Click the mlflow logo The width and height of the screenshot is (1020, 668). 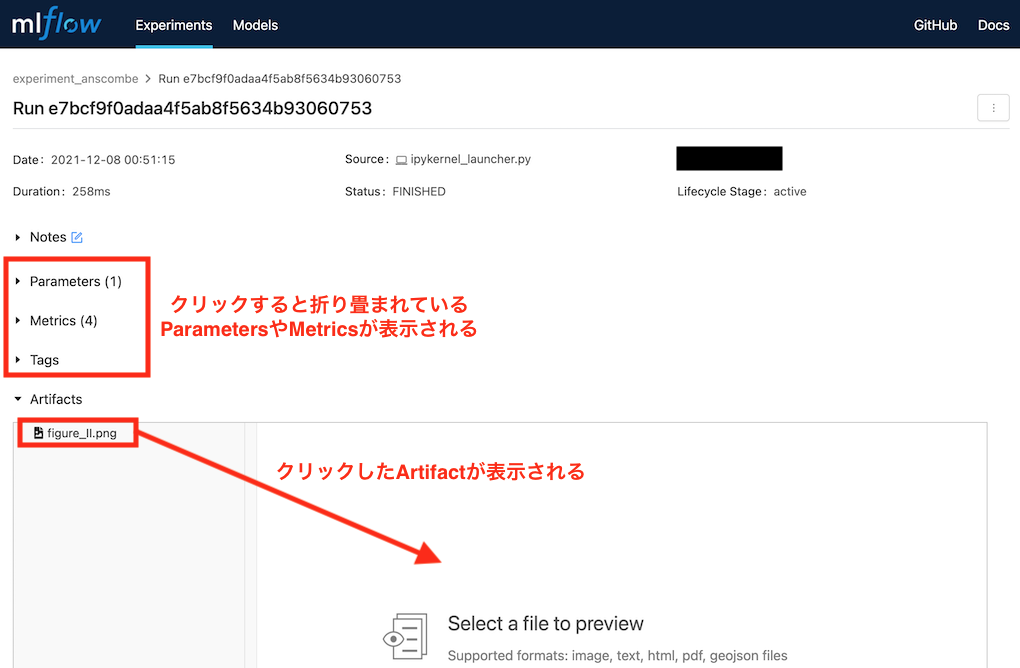coord(57,23)
